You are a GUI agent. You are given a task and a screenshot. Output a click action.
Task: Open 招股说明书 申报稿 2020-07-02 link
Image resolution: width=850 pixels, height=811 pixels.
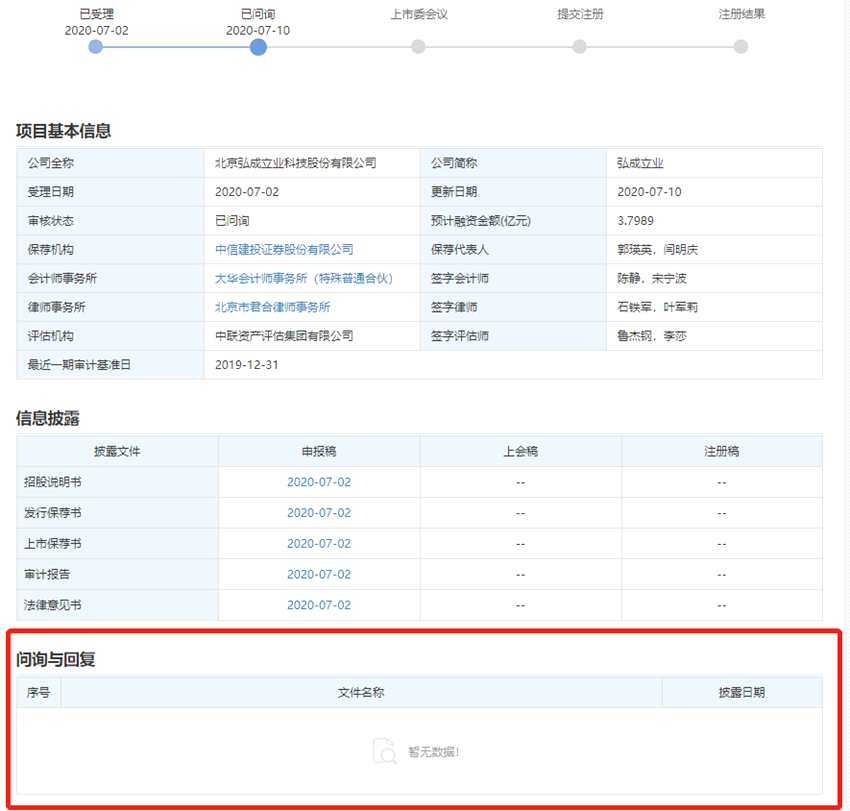pyautogui.click(x=319, y=482)
